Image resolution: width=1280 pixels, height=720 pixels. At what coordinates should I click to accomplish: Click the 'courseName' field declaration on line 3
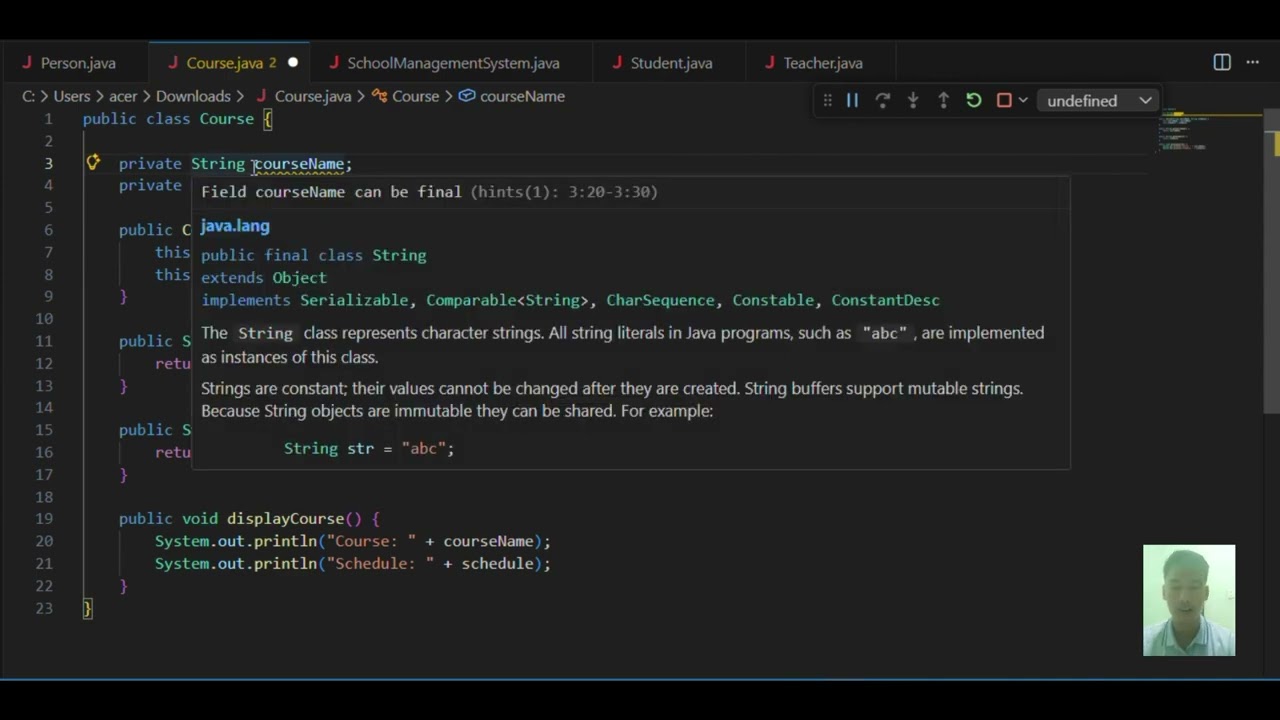pos(299,164)
